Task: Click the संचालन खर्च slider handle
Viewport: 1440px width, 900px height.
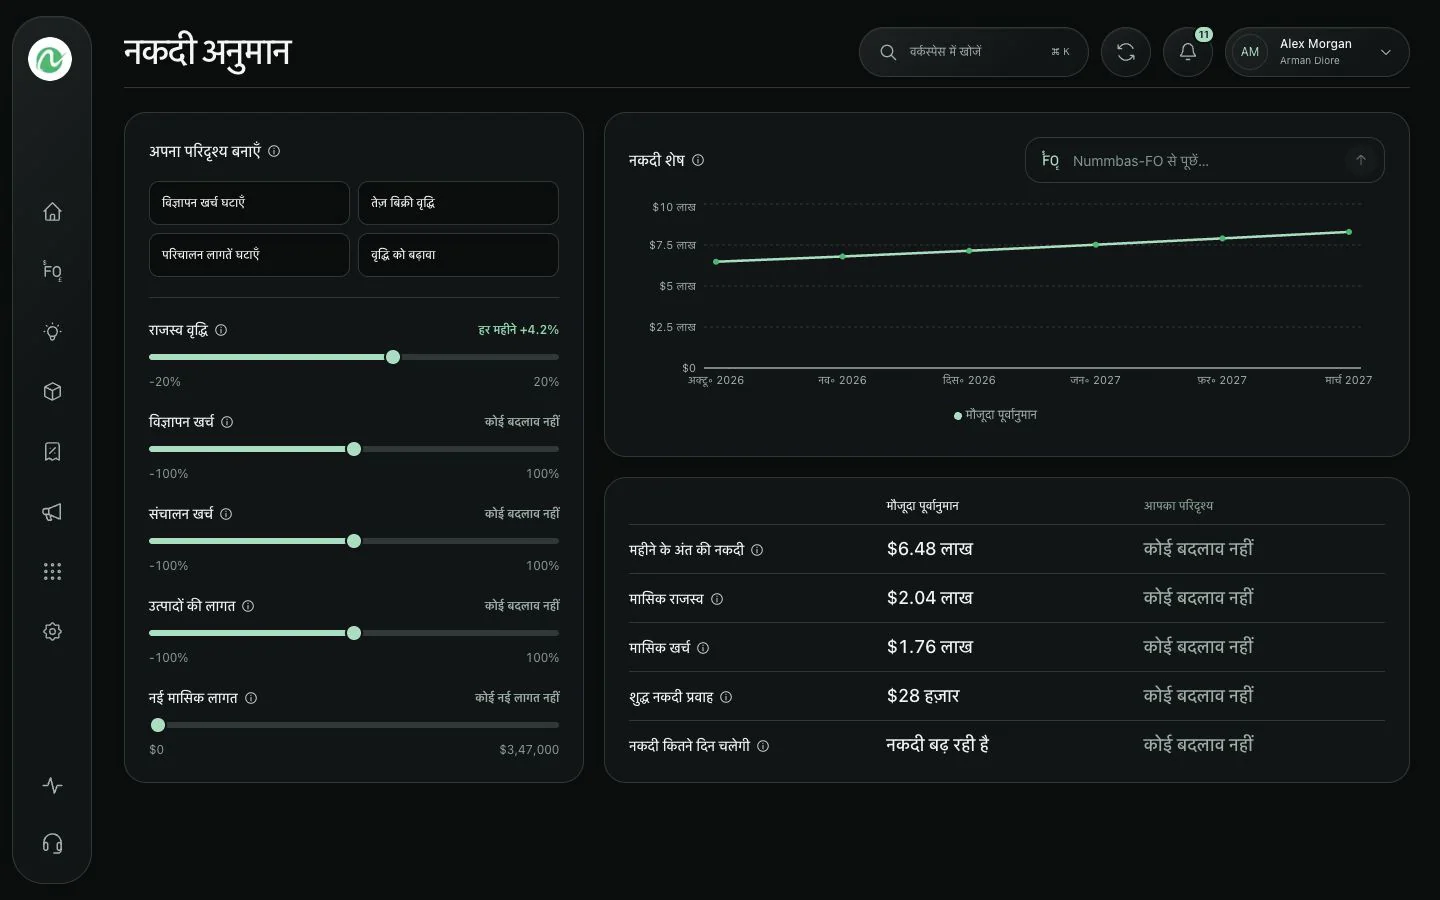Action: (x=354, y=541)
